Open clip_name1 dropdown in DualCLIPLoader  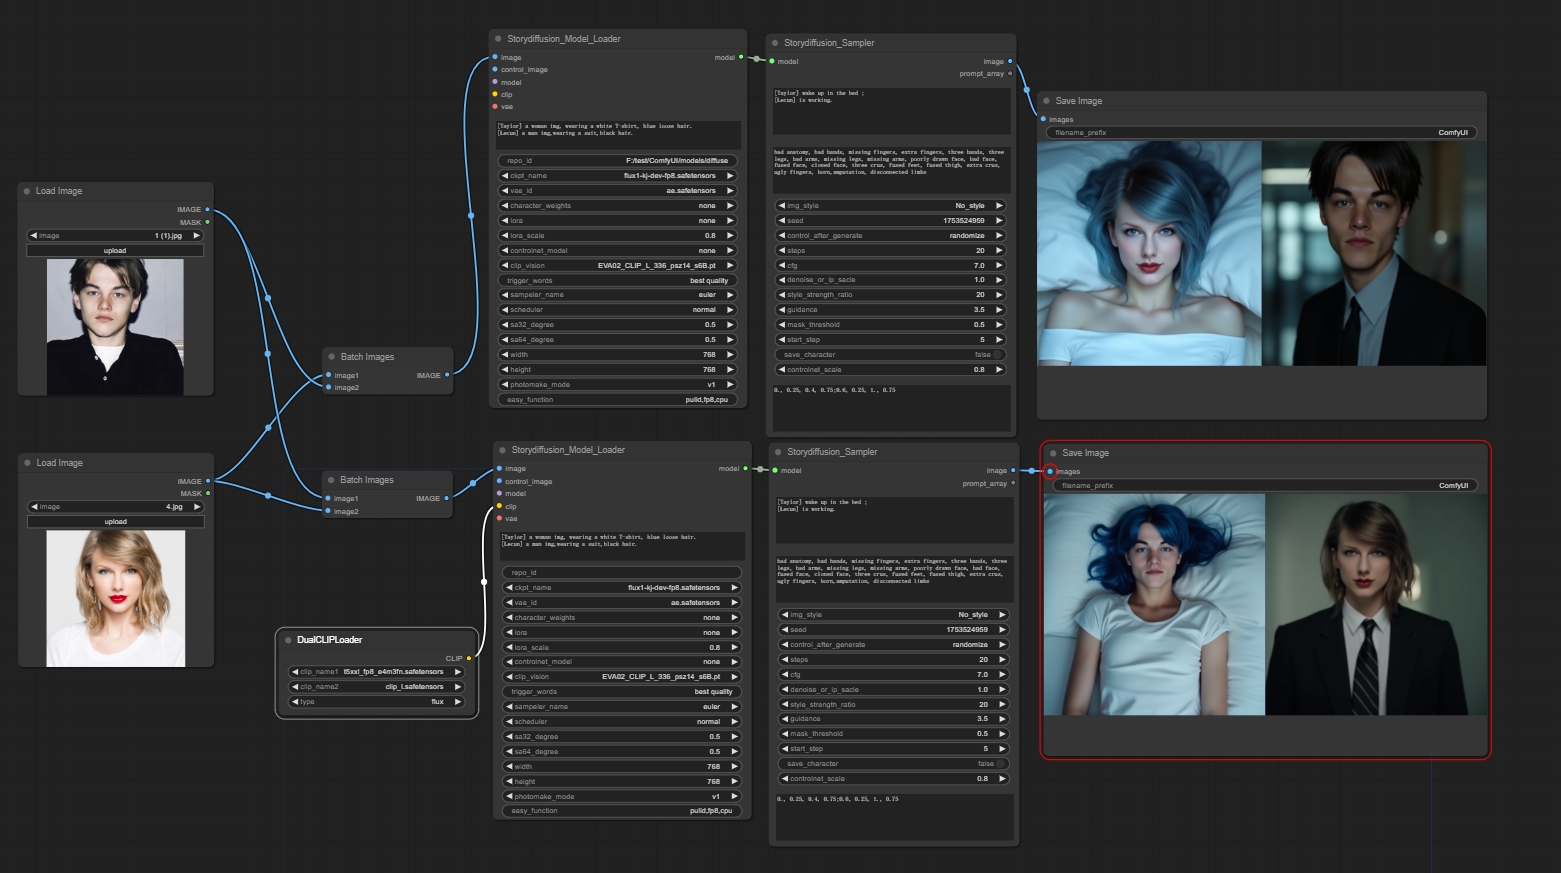[x=377, y=672]
